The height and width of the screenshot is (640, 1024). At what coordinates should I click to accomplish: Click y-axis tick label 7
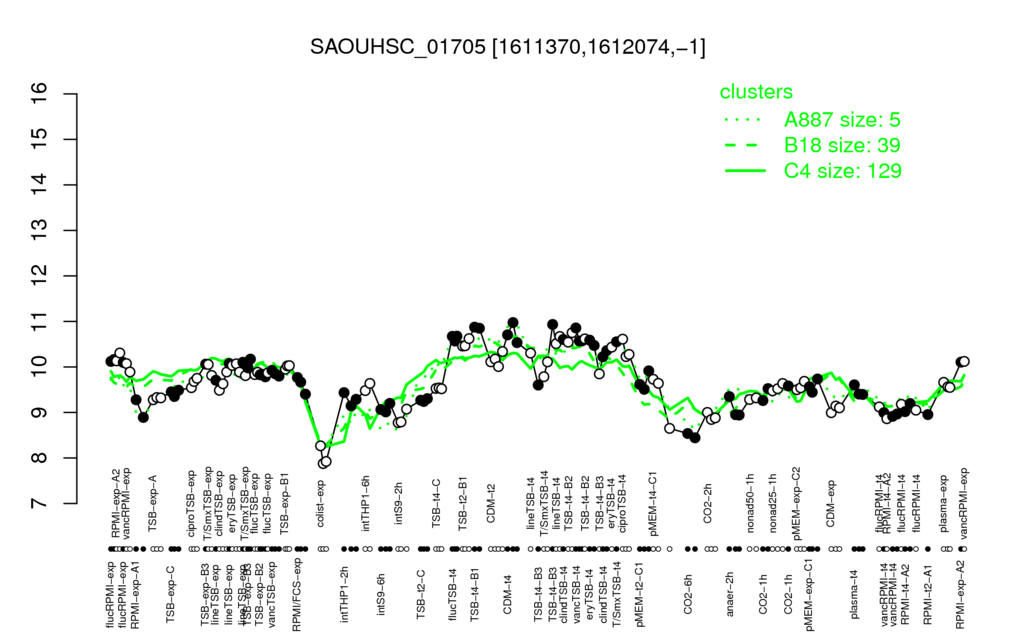tap(39, 504)
